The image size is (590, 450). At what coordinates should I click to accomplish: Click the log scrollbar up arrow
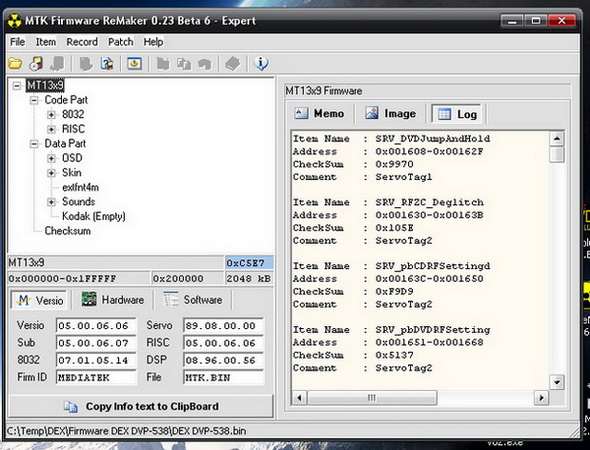click(x=557, y=139)
